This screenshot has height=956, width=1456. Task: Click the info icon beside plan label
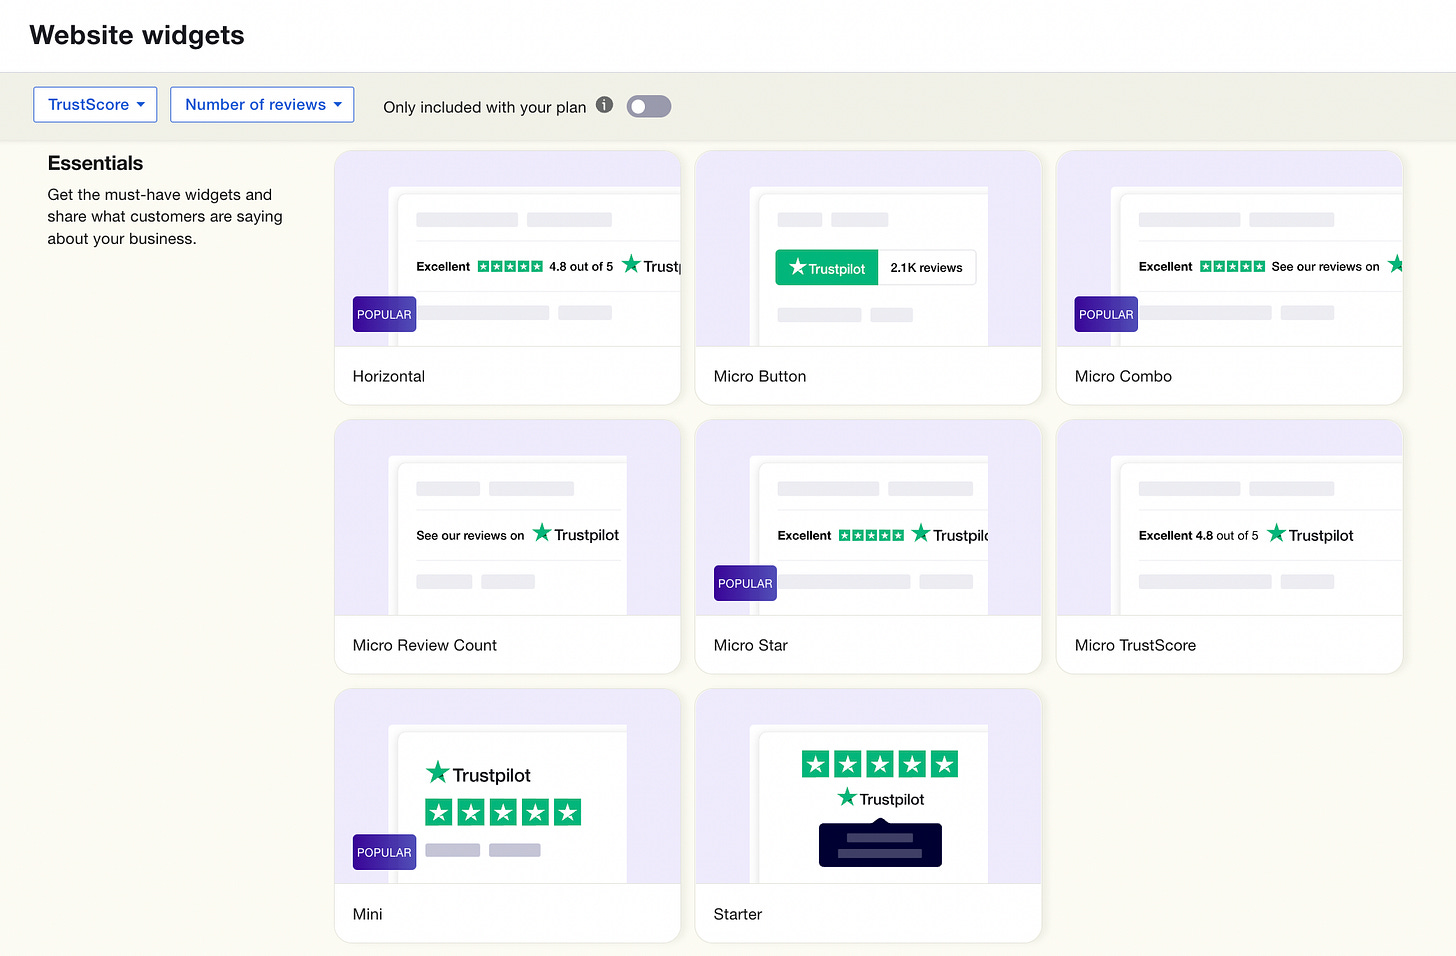pos(604,104)
